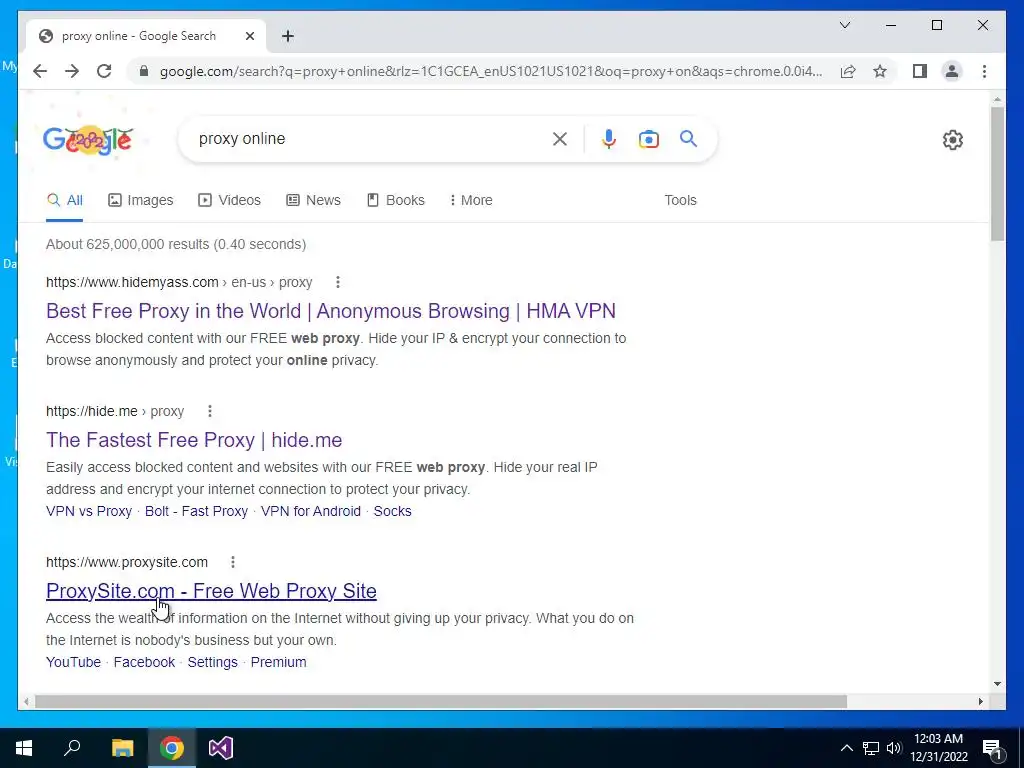This screenshot has height=768, width=1024.
Task: Open the Chrome profile avatar menu
Action: pyautogui.click(x=952, y=71)
